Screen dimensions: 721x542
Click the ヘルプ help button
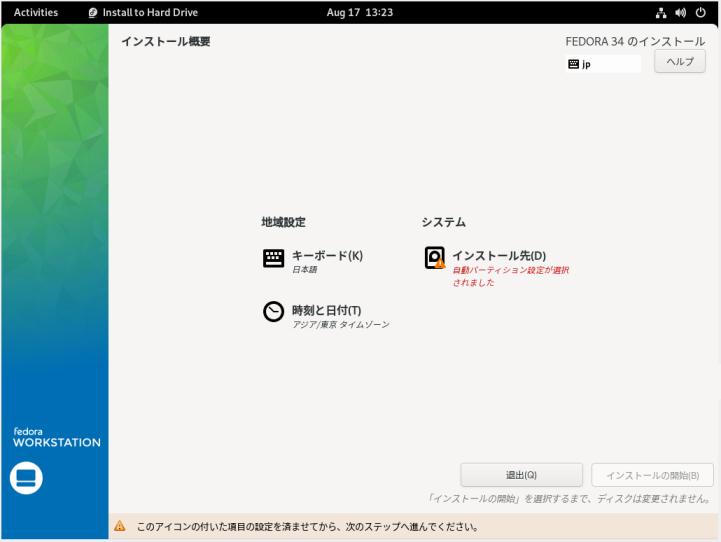click(x=680, y=62)
